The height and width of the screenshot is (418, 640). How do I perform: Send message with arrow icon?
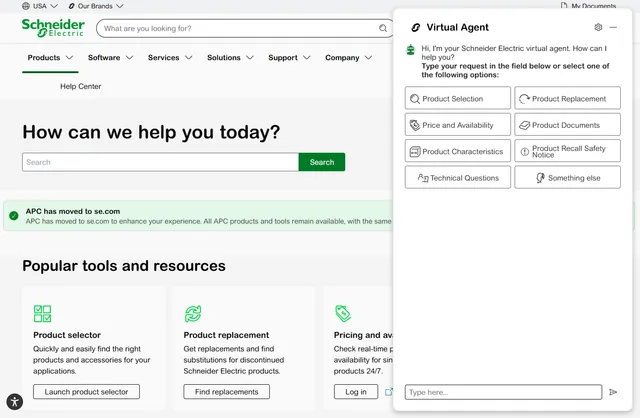pyautogui.click(x=613, y=392)
